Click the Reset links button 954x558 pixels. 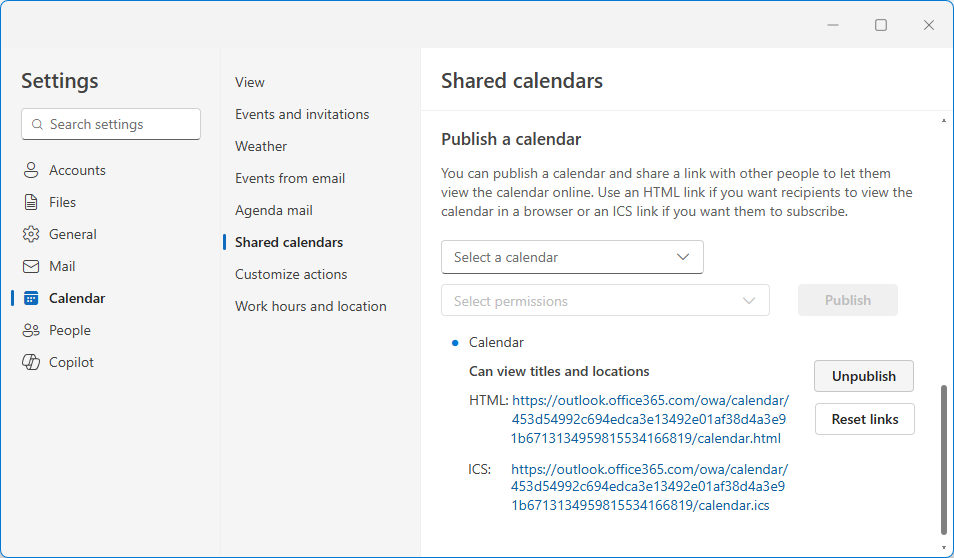[865, 419]
